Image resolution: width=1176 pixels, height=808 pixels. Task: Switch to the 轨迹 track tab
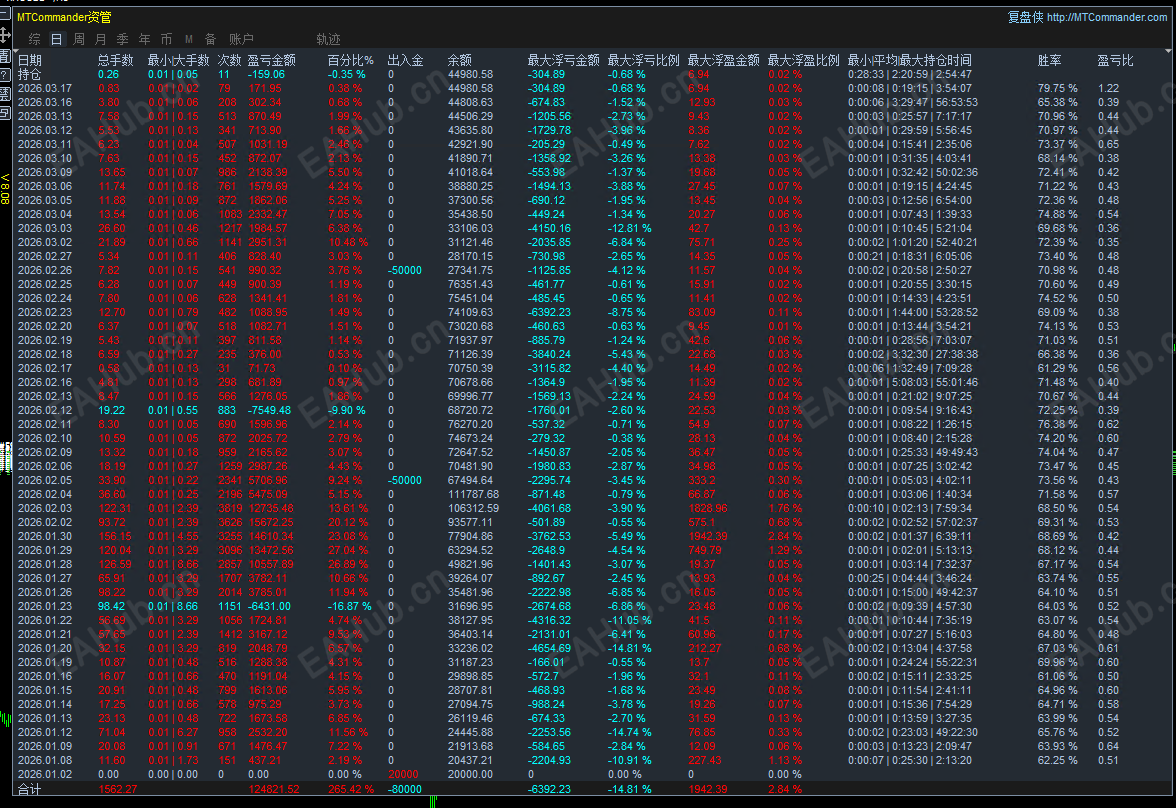[x=328, y=39]
